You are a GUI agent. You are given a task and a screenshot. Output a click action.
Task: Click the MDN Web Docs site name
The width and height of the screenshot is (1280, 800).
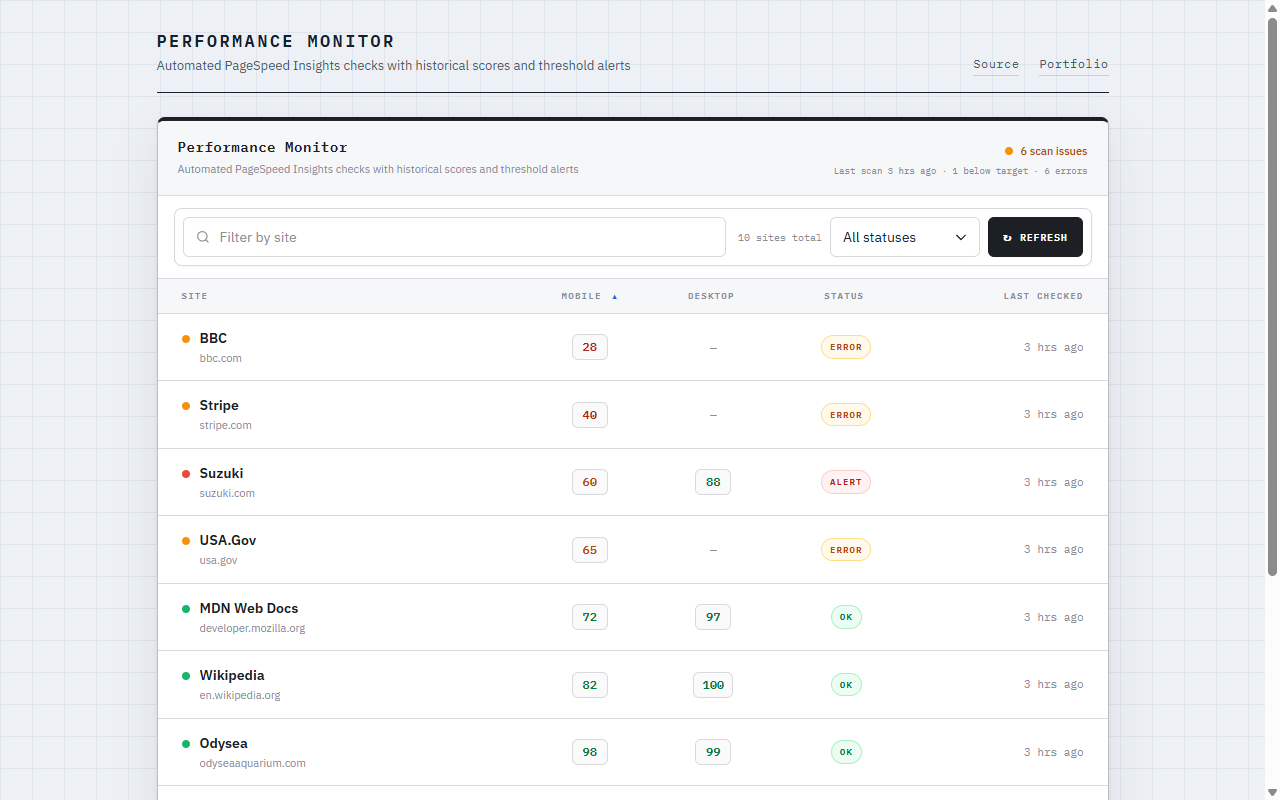coord(249,608)
